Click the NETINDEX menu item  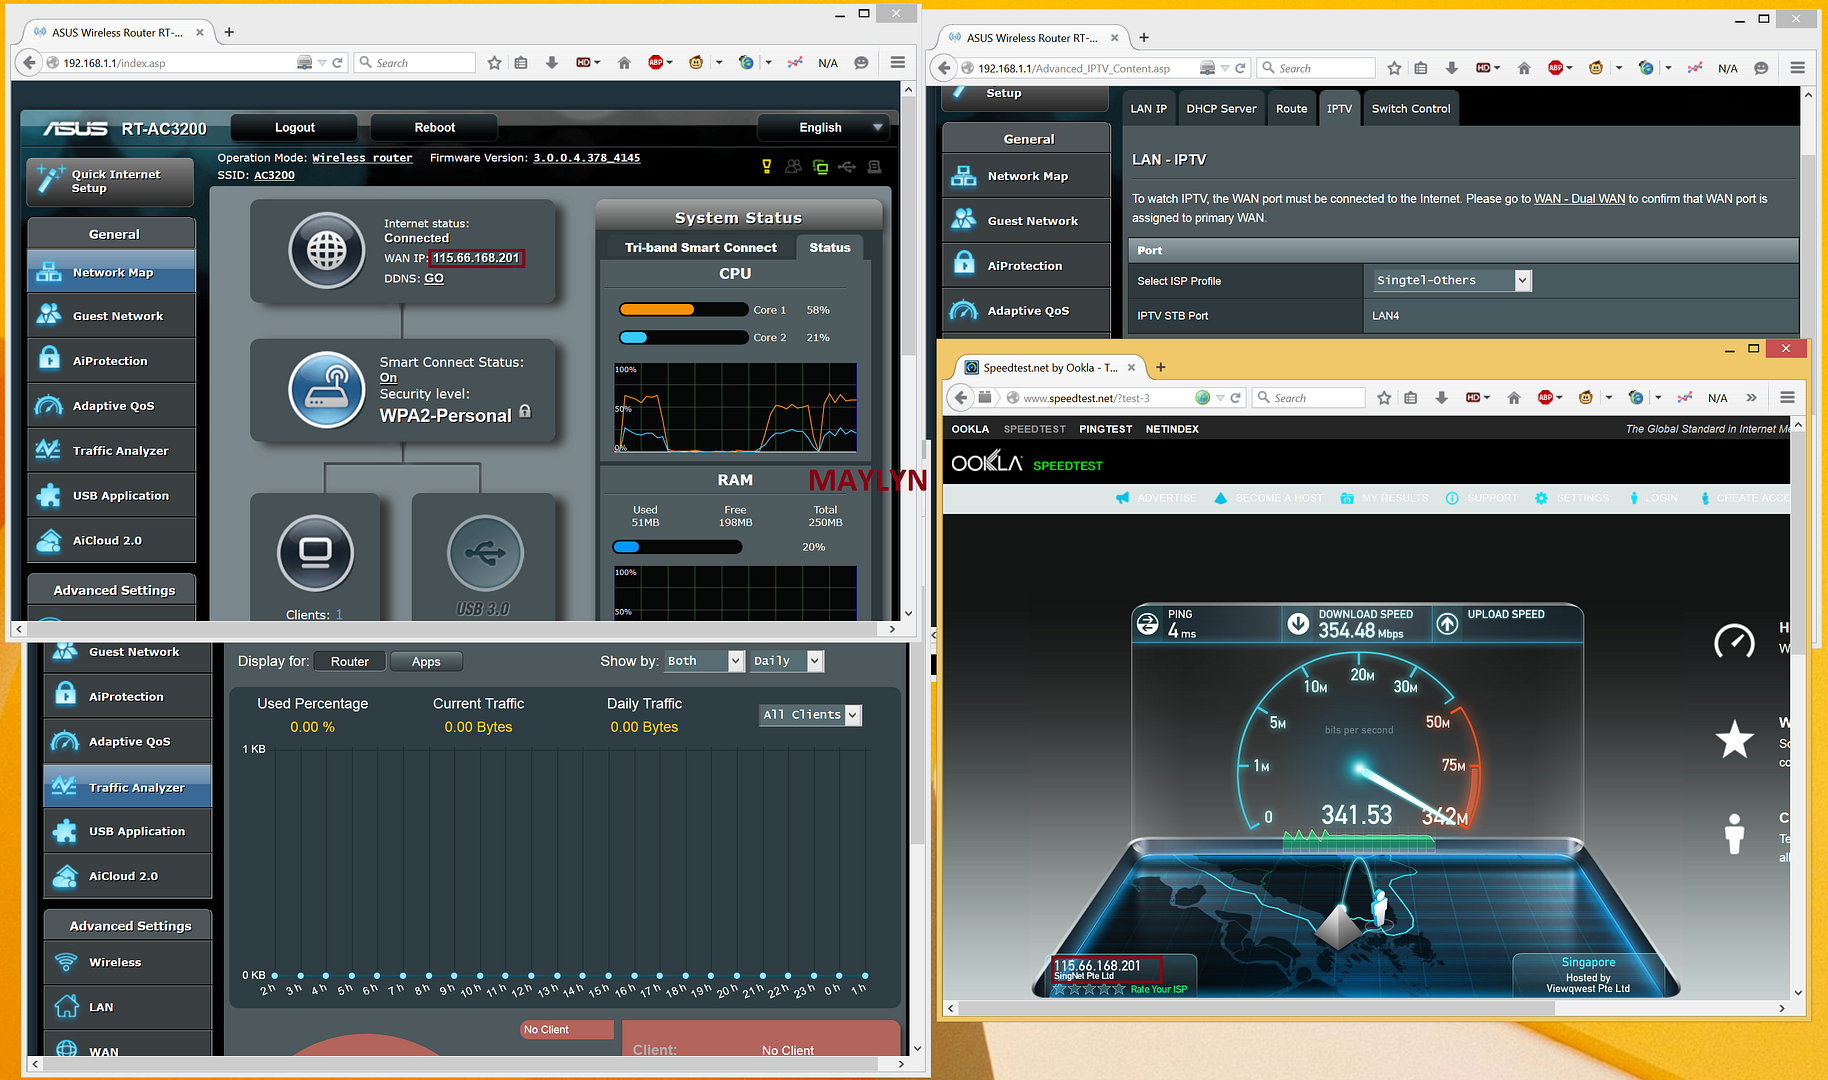point(1172,429)
